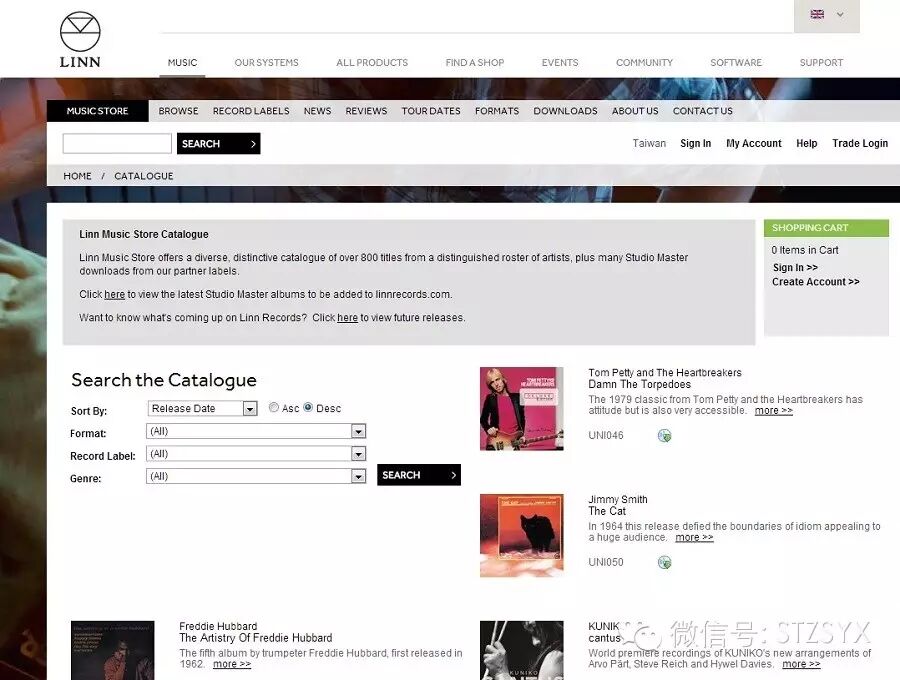Viewport: 900px width, 680px height.
Task: Click more >> for Freddie Hubbard album
Action: tap(232, 665)
